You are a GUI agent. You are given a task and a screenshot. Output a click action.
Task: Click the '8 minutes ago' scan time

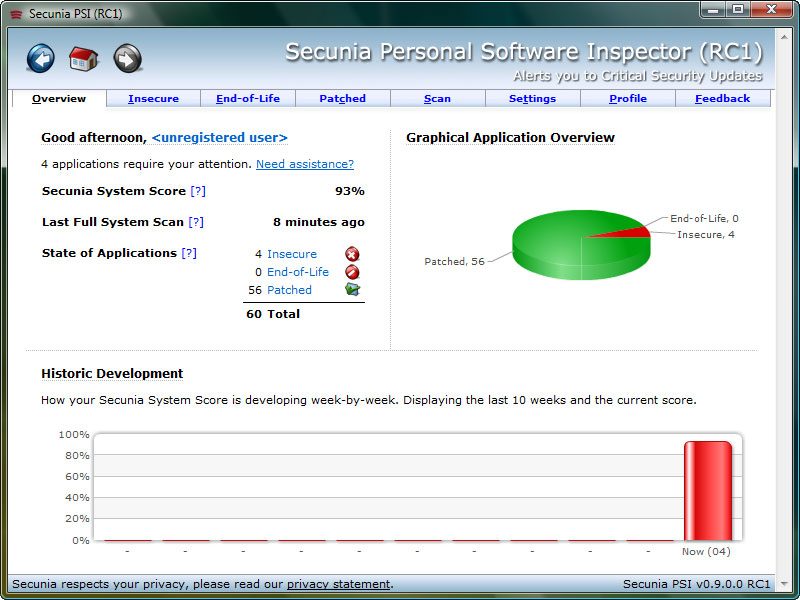click(319, 222)
